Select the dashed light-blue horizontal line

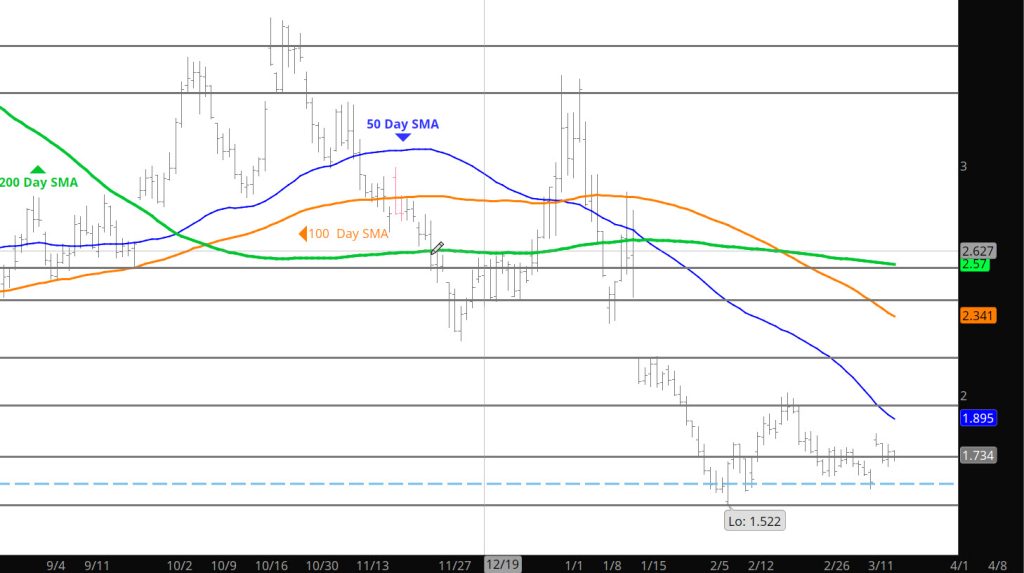(400, 483)
